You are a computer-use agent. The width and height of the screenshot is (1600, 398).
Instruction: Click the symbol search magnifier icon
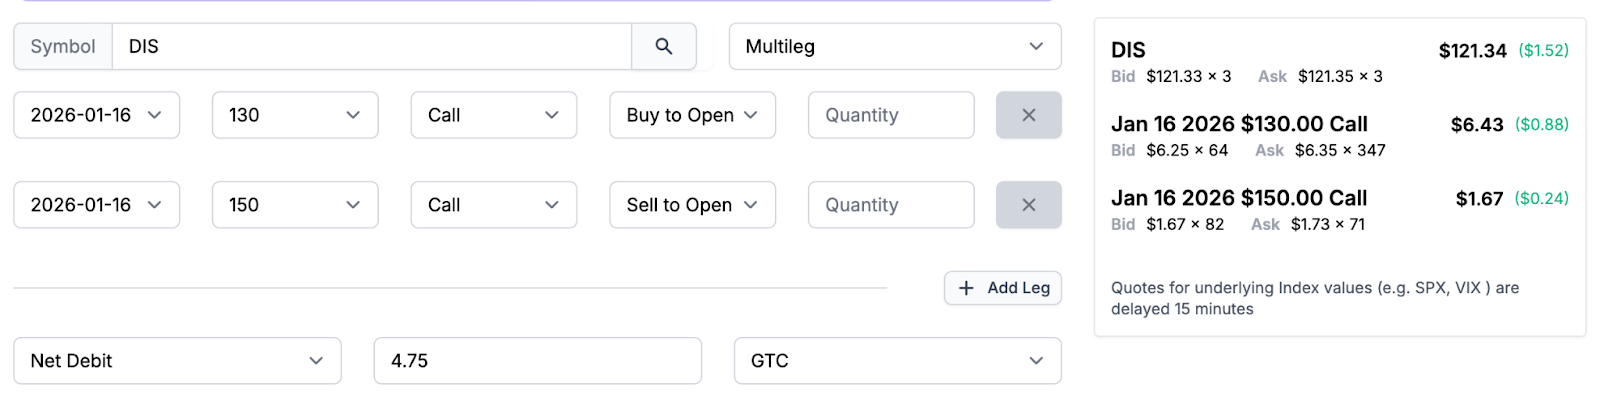pyautogui.click(x=664, y=47)
